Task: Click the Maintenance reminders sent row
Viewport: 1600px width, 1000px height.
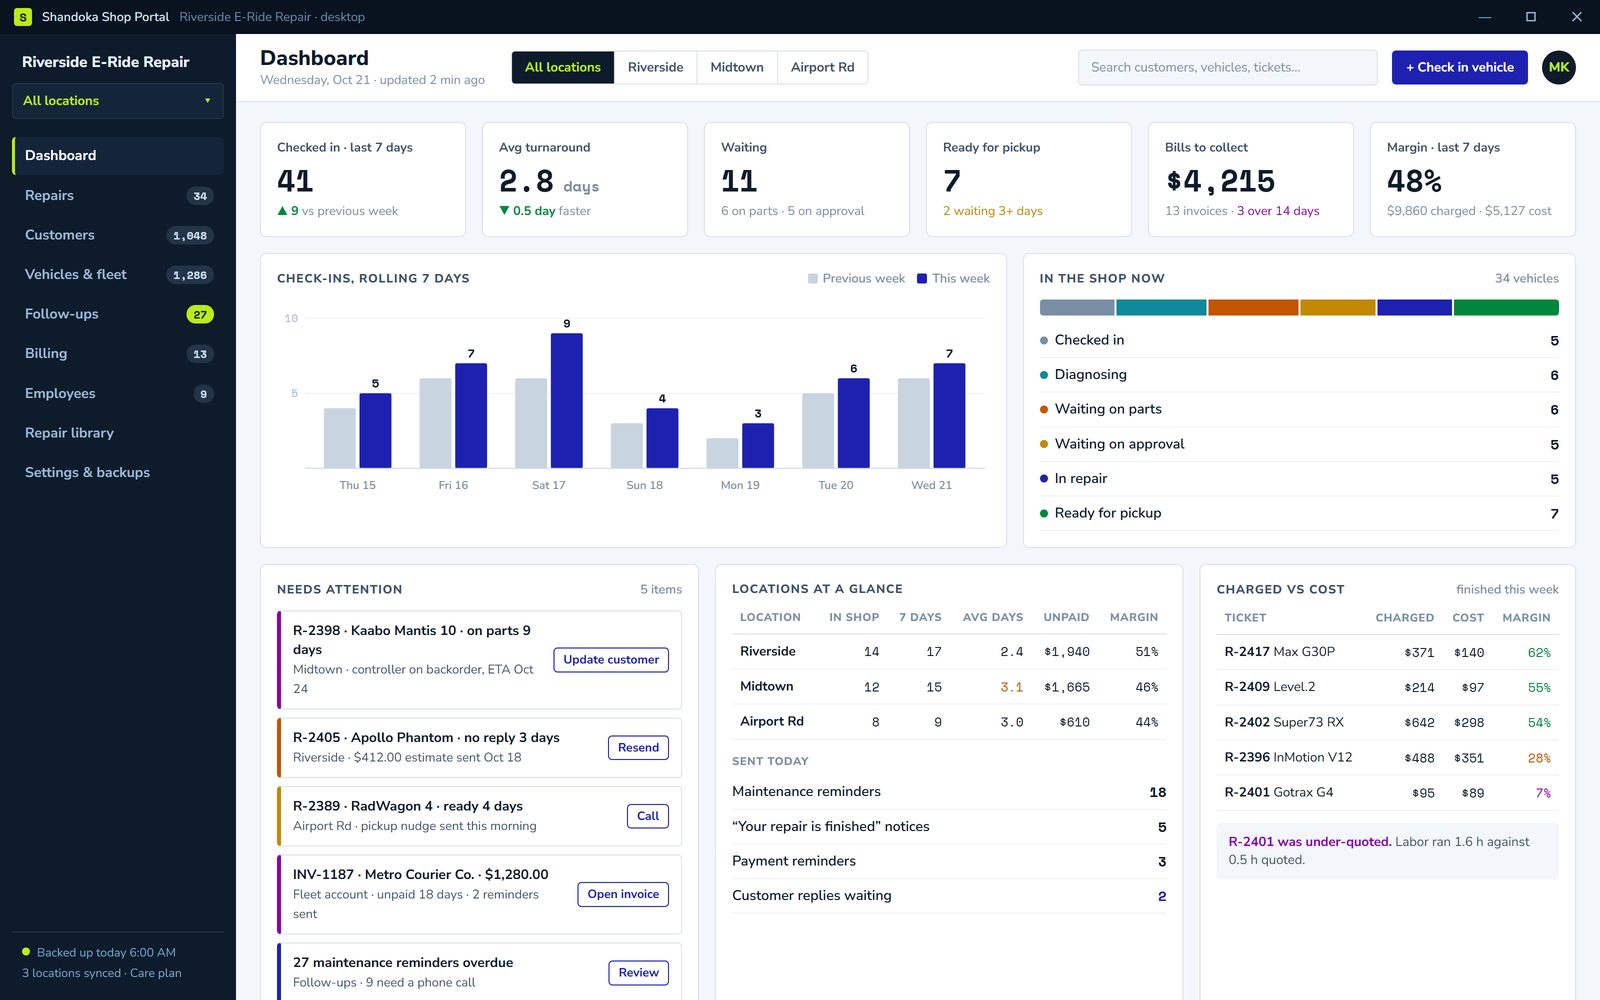Action: [x=949, y=792]
